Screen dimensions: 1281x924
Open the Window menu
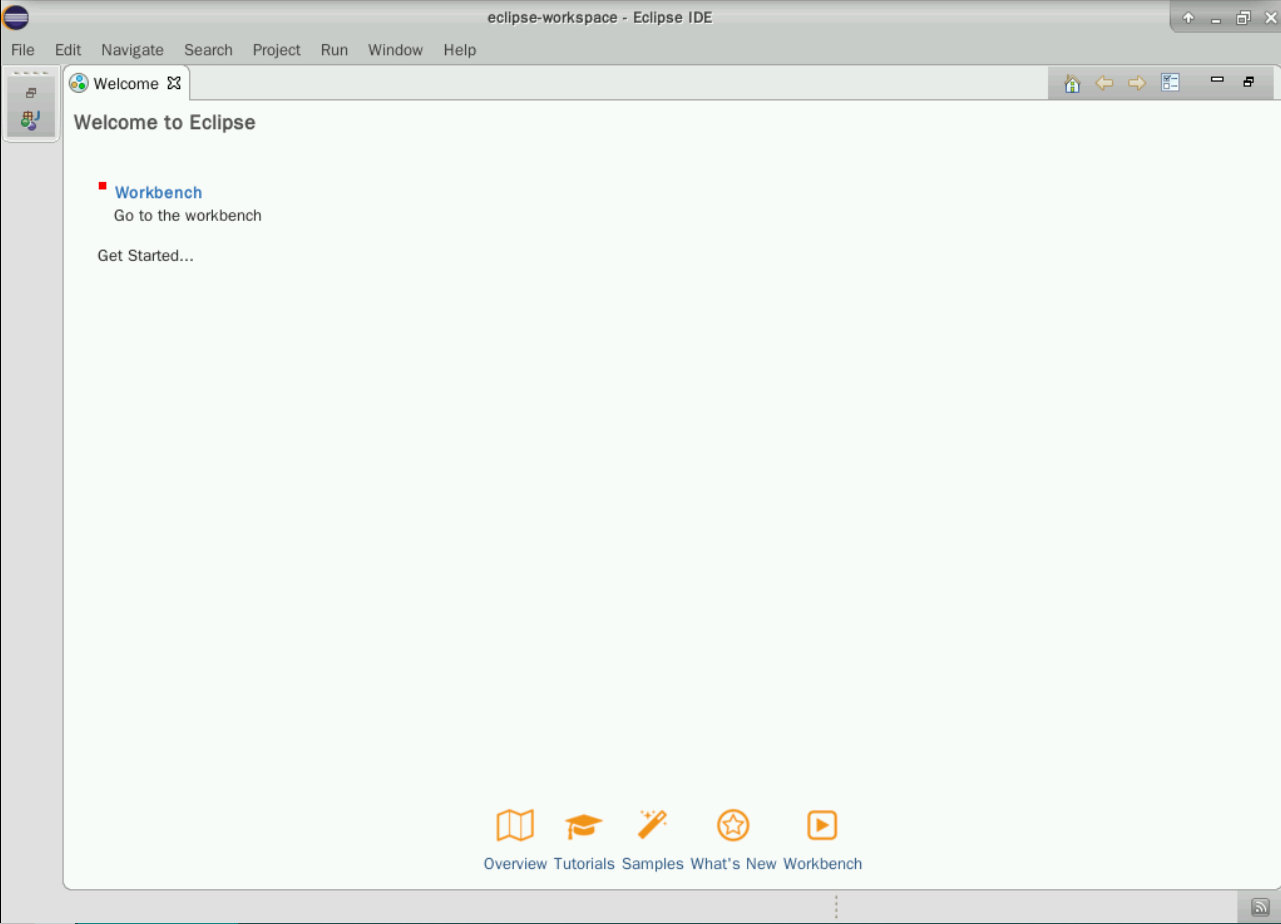click(x=395, y=50)
